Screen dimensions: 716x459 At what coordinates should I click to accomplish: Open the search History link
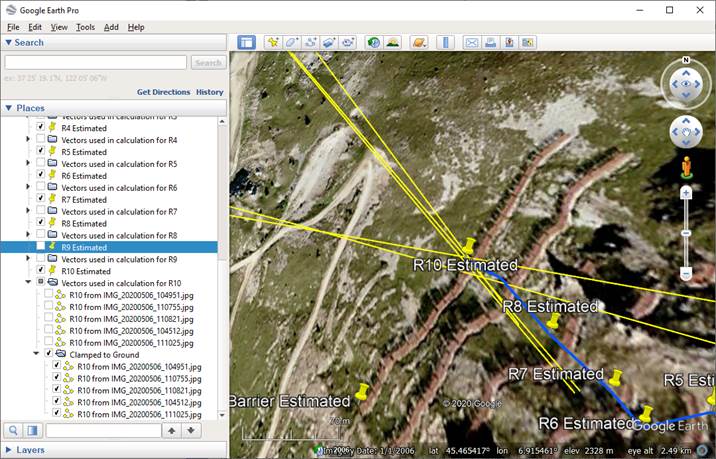pos(210,92)
